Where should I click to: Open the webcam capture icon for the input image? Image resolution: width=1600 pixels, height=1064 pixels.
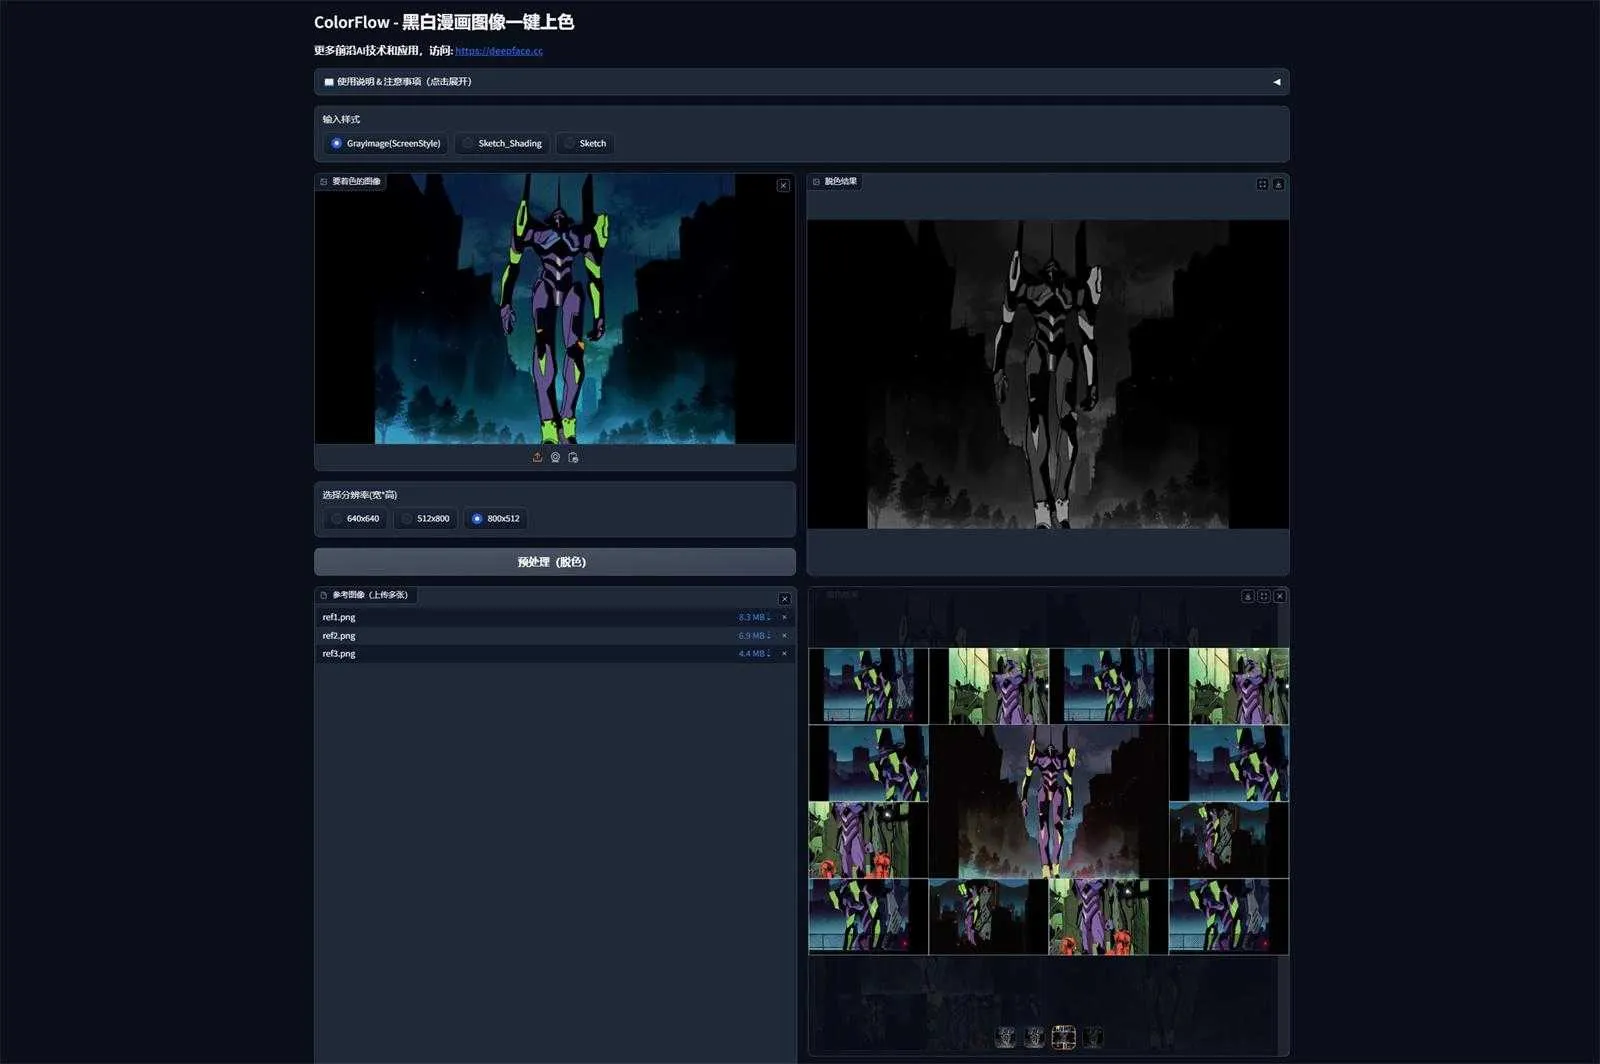coord(555,457)
